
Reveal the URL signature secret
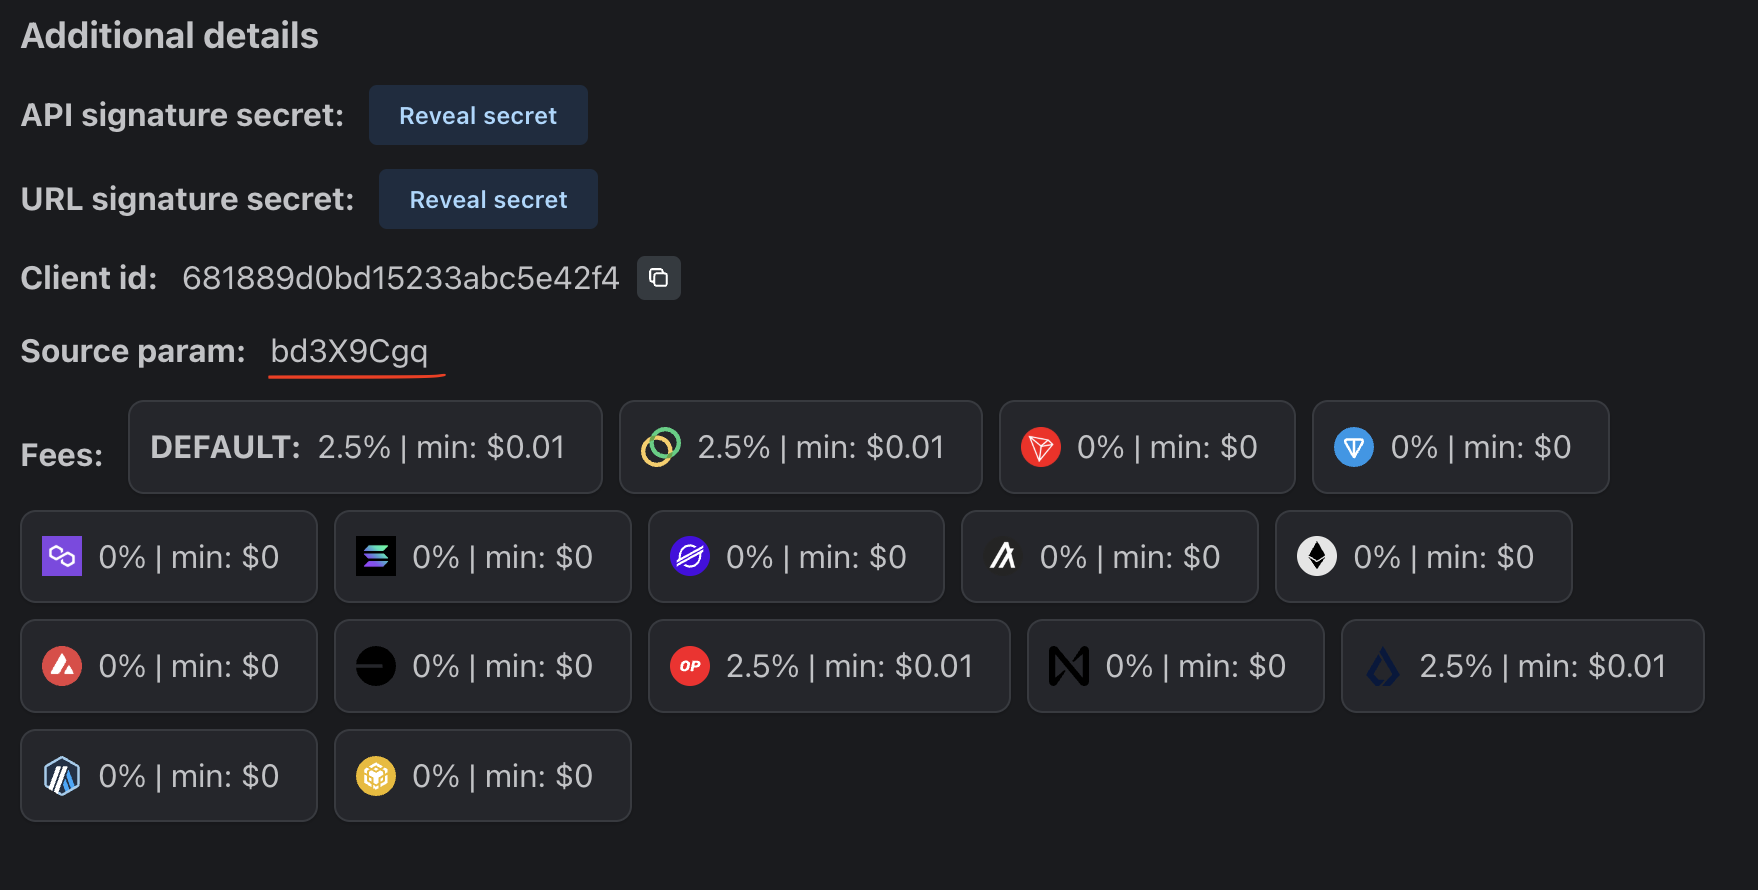488,199
